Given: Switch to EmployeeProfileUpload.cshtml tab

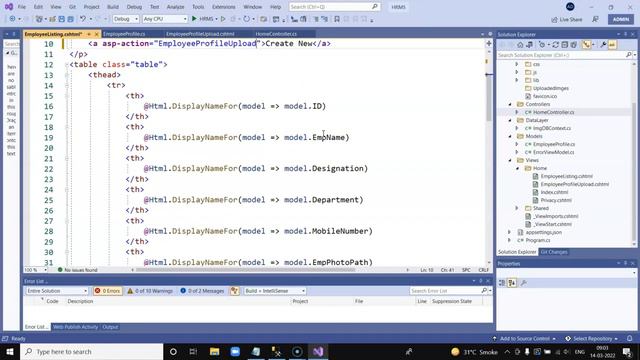Looking at the screenshot, I should pyautogui.click(x=200, y=34).
